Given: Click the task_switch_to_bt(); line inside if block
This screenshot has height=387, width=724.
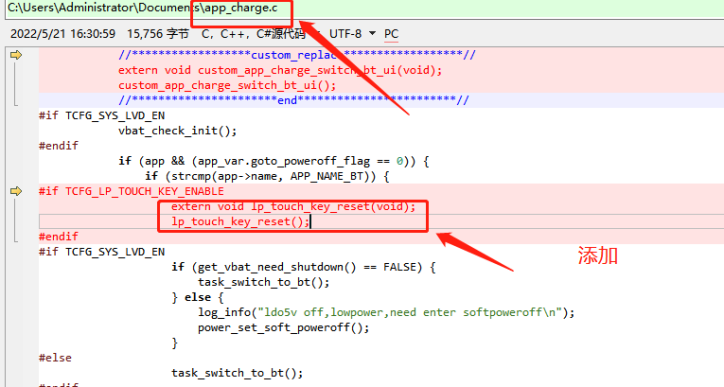Looking at the screenshot, I should point(264,282).
